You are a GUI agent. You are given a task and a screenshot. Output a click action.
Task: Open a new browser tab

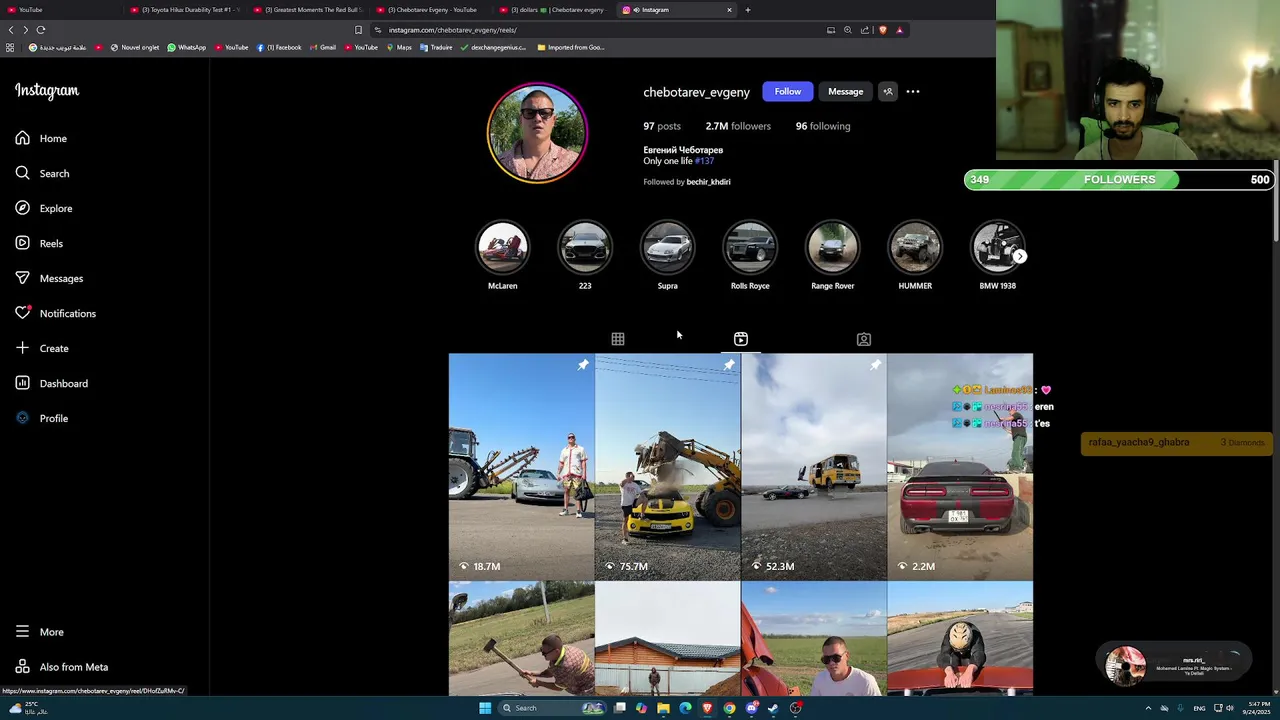(748, 10)
